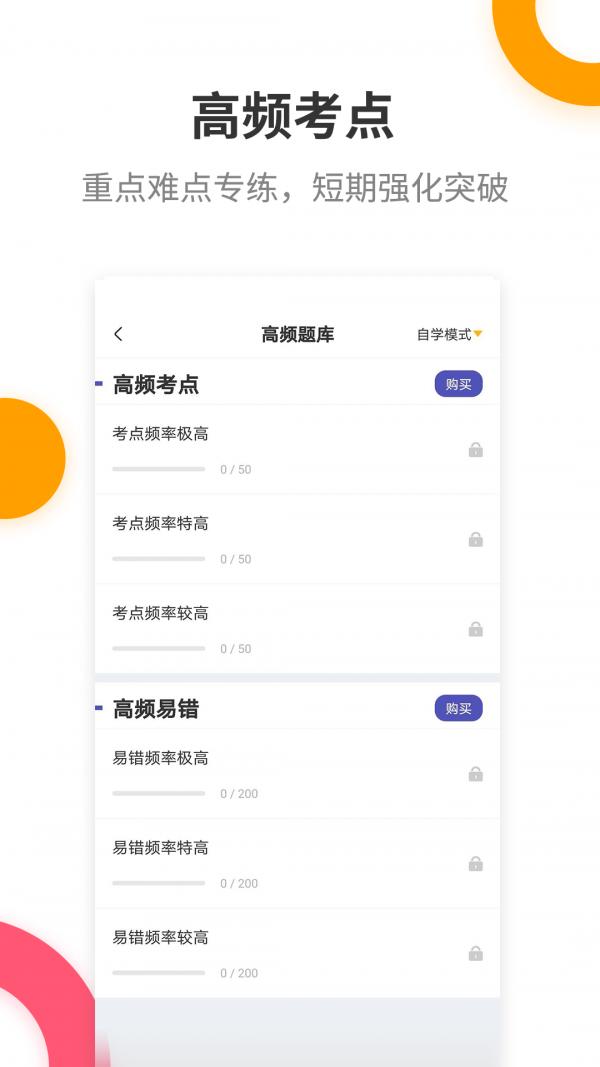Tap the lock icon beside 考点频率极高
Screen dimensions: 600x1067
tap(475, 449)
